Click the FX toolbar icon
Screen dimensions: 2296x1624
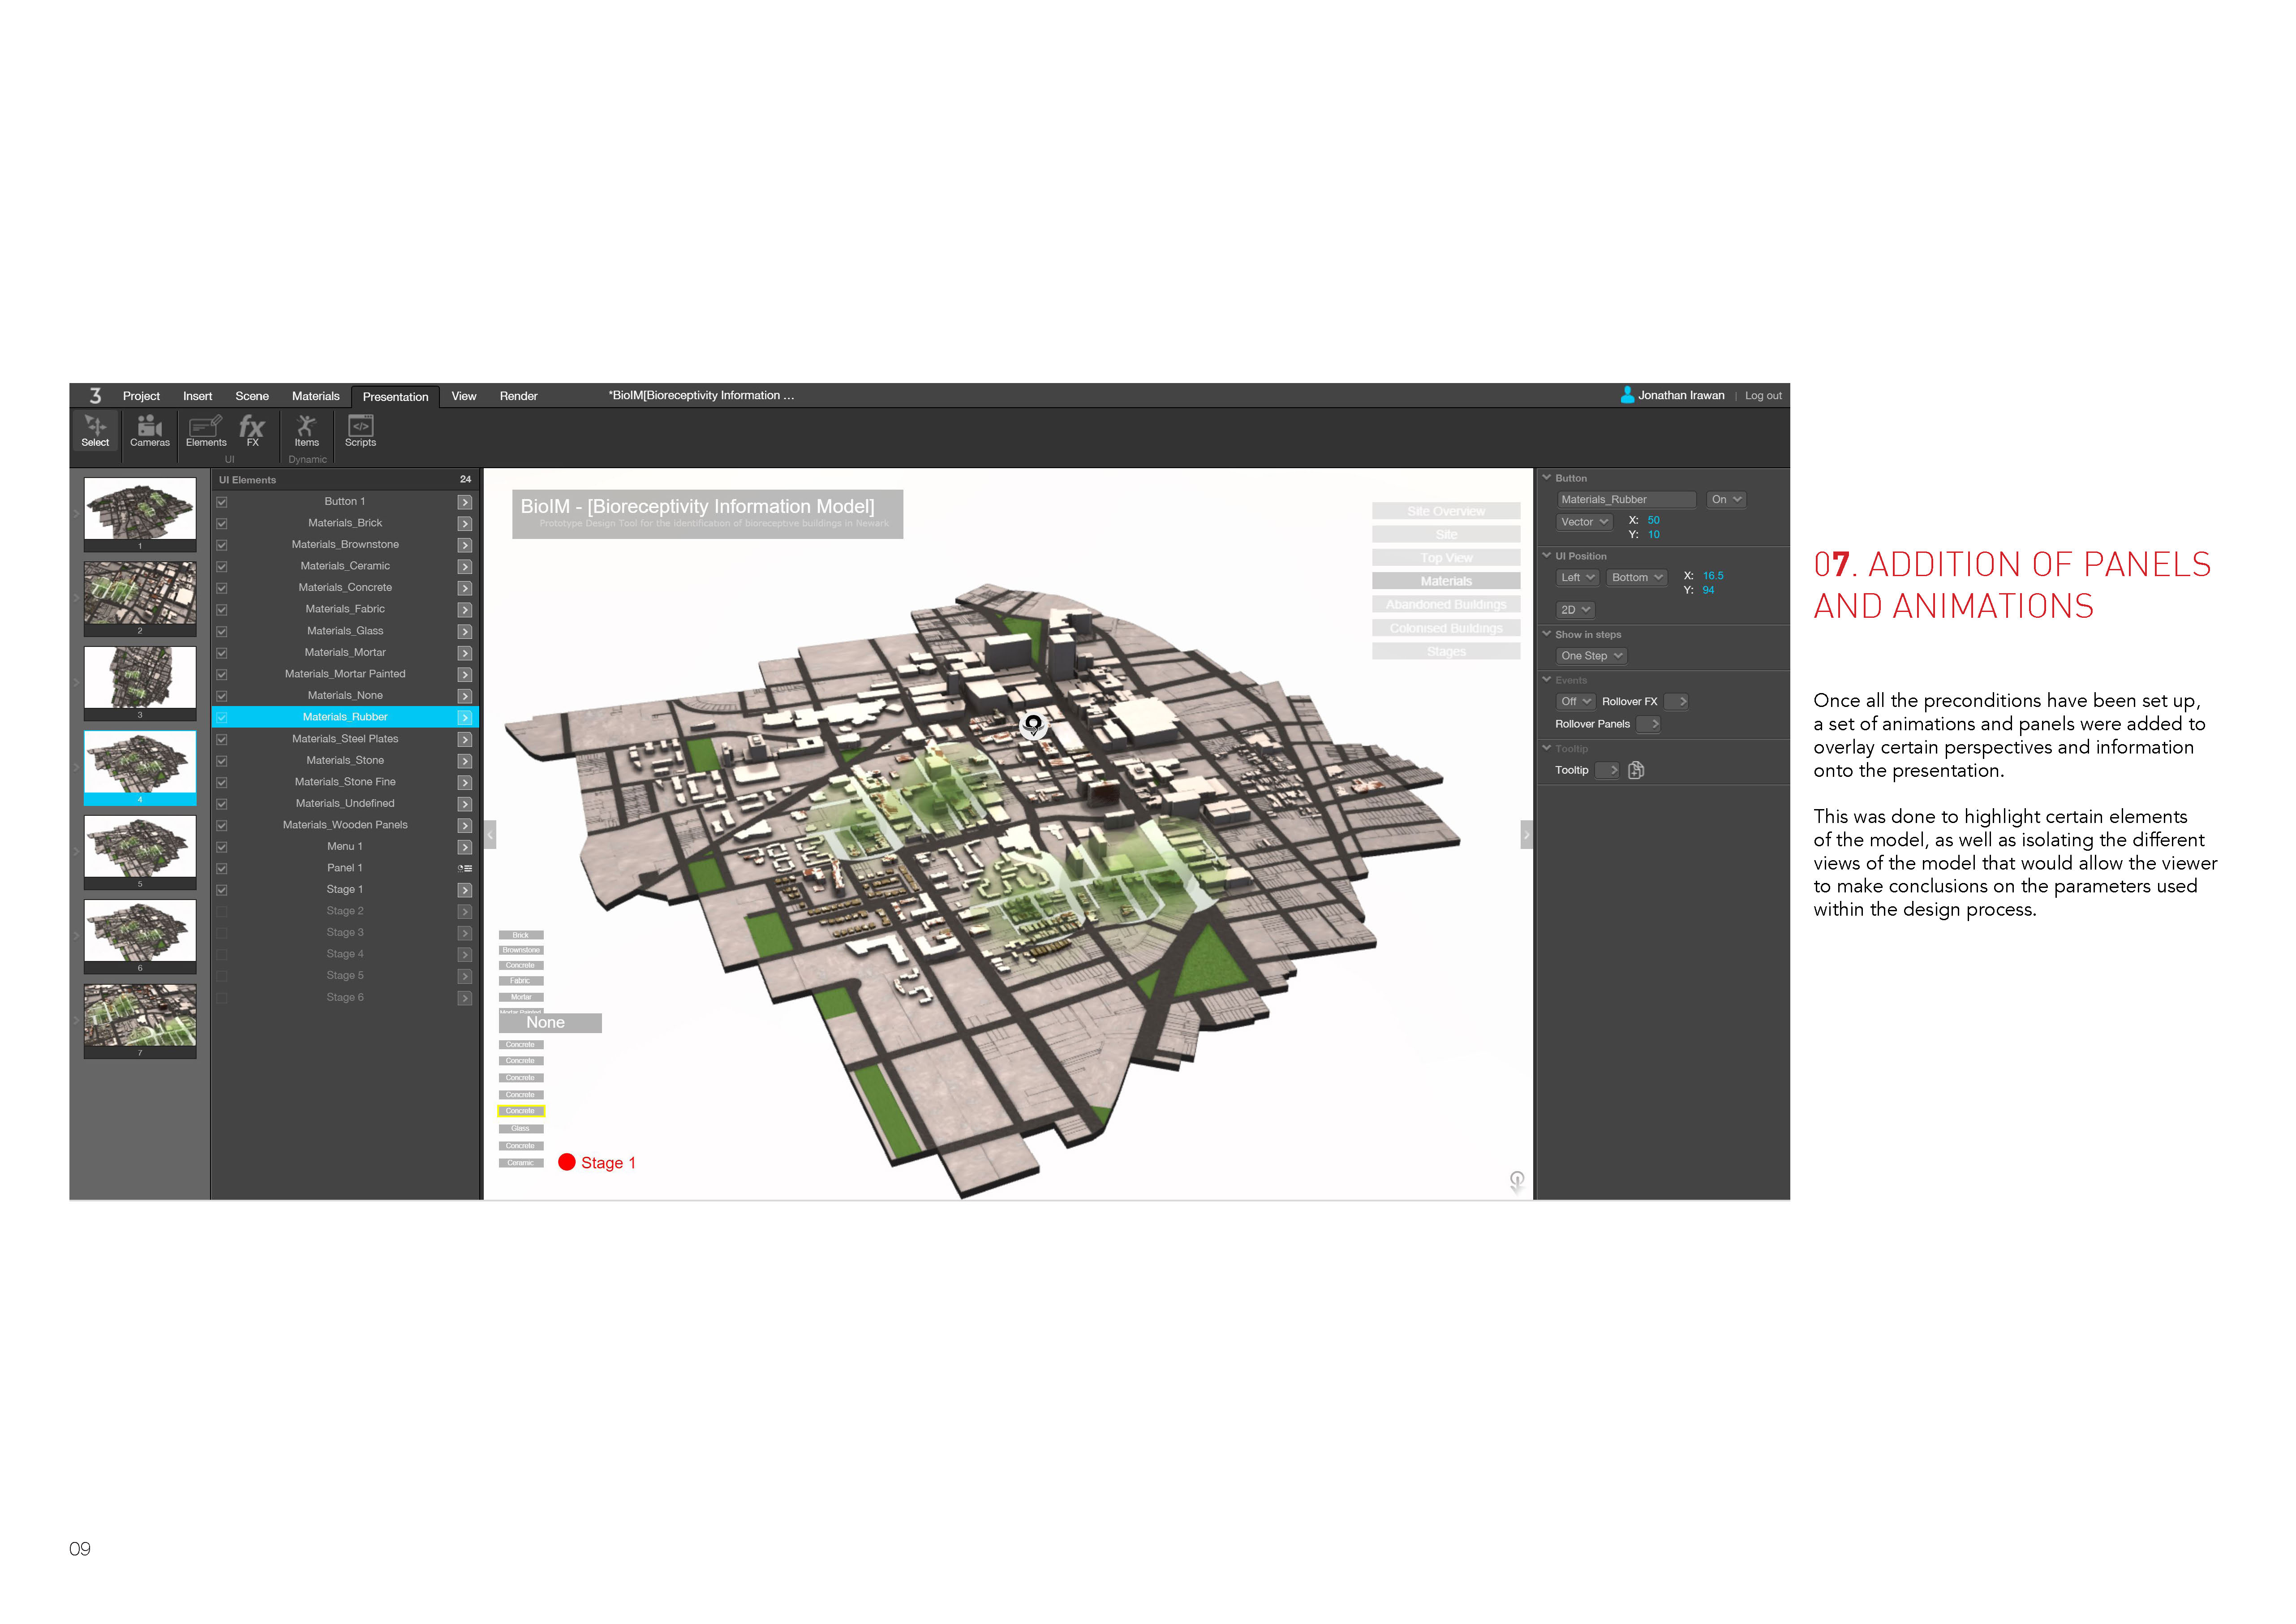pos(252,431)
